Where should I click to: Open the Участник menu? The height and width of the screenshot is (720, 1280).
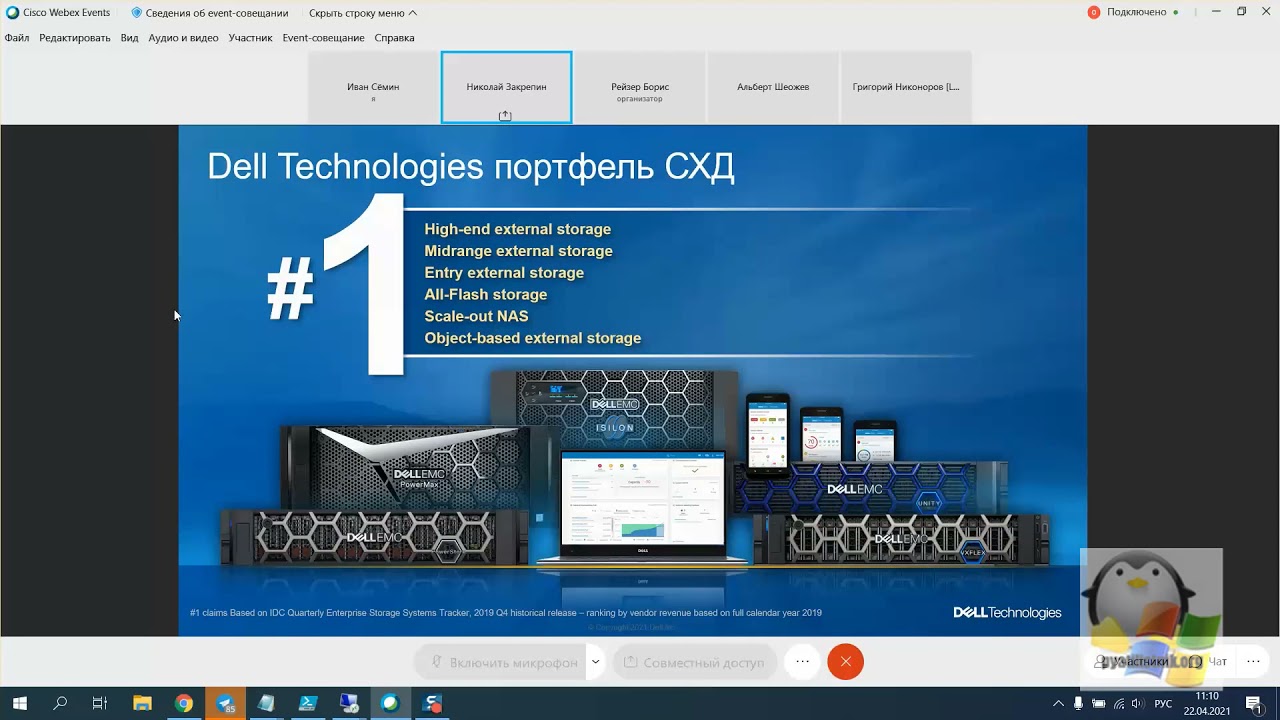tap(250, 38)
